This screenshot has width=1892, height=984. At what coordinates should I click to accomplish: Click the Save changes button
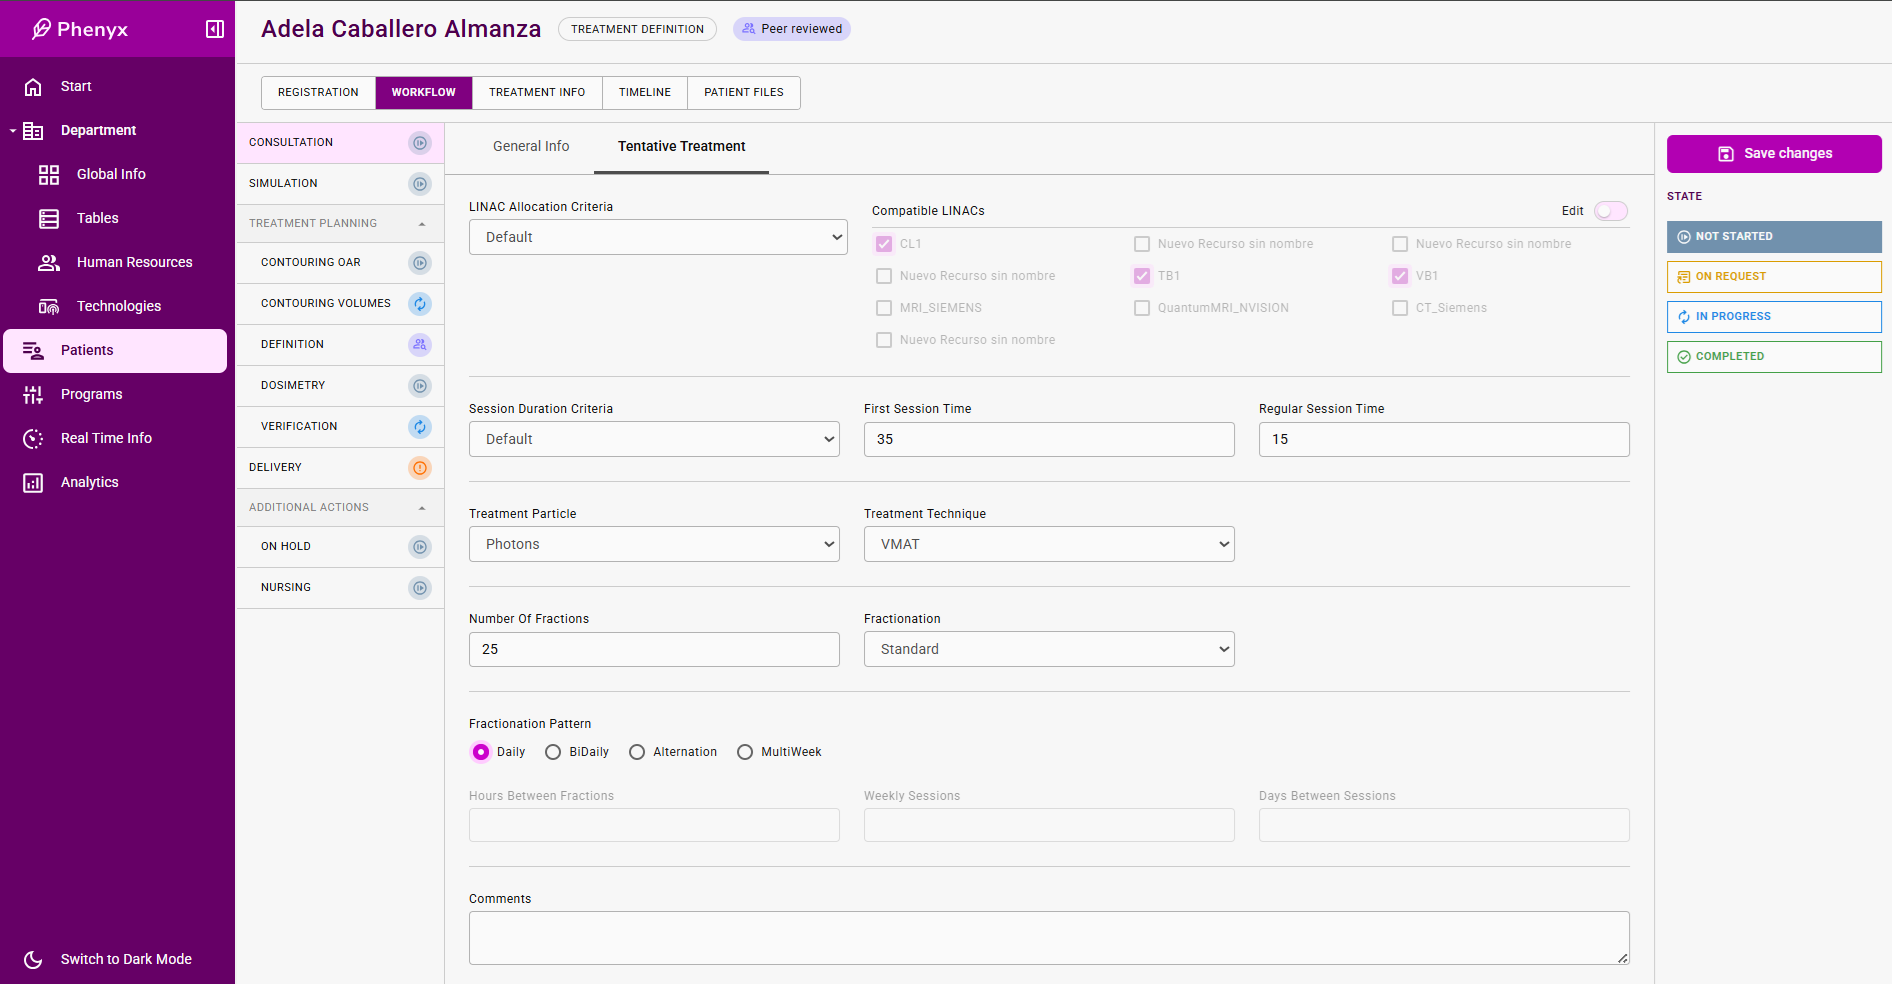pyautogui.click(x=1773, y=154)
